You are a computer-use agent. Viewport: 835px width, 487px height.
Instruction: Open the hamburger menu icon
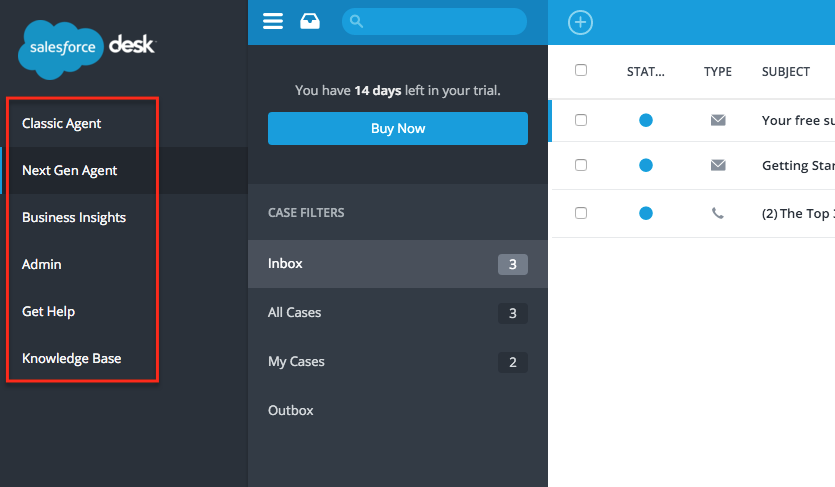point(273,21)
